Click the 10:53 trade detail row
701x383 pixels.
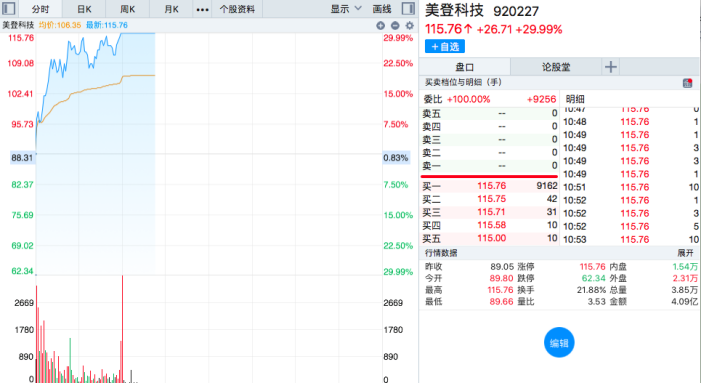[630, 240]
